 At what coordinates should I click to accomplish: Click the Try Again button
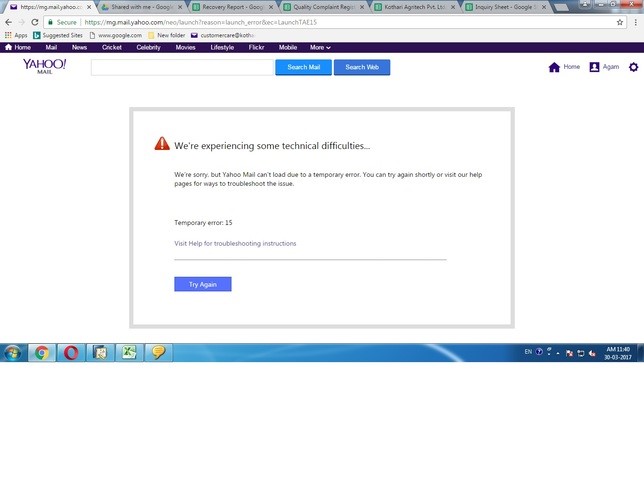coord(203,284)
